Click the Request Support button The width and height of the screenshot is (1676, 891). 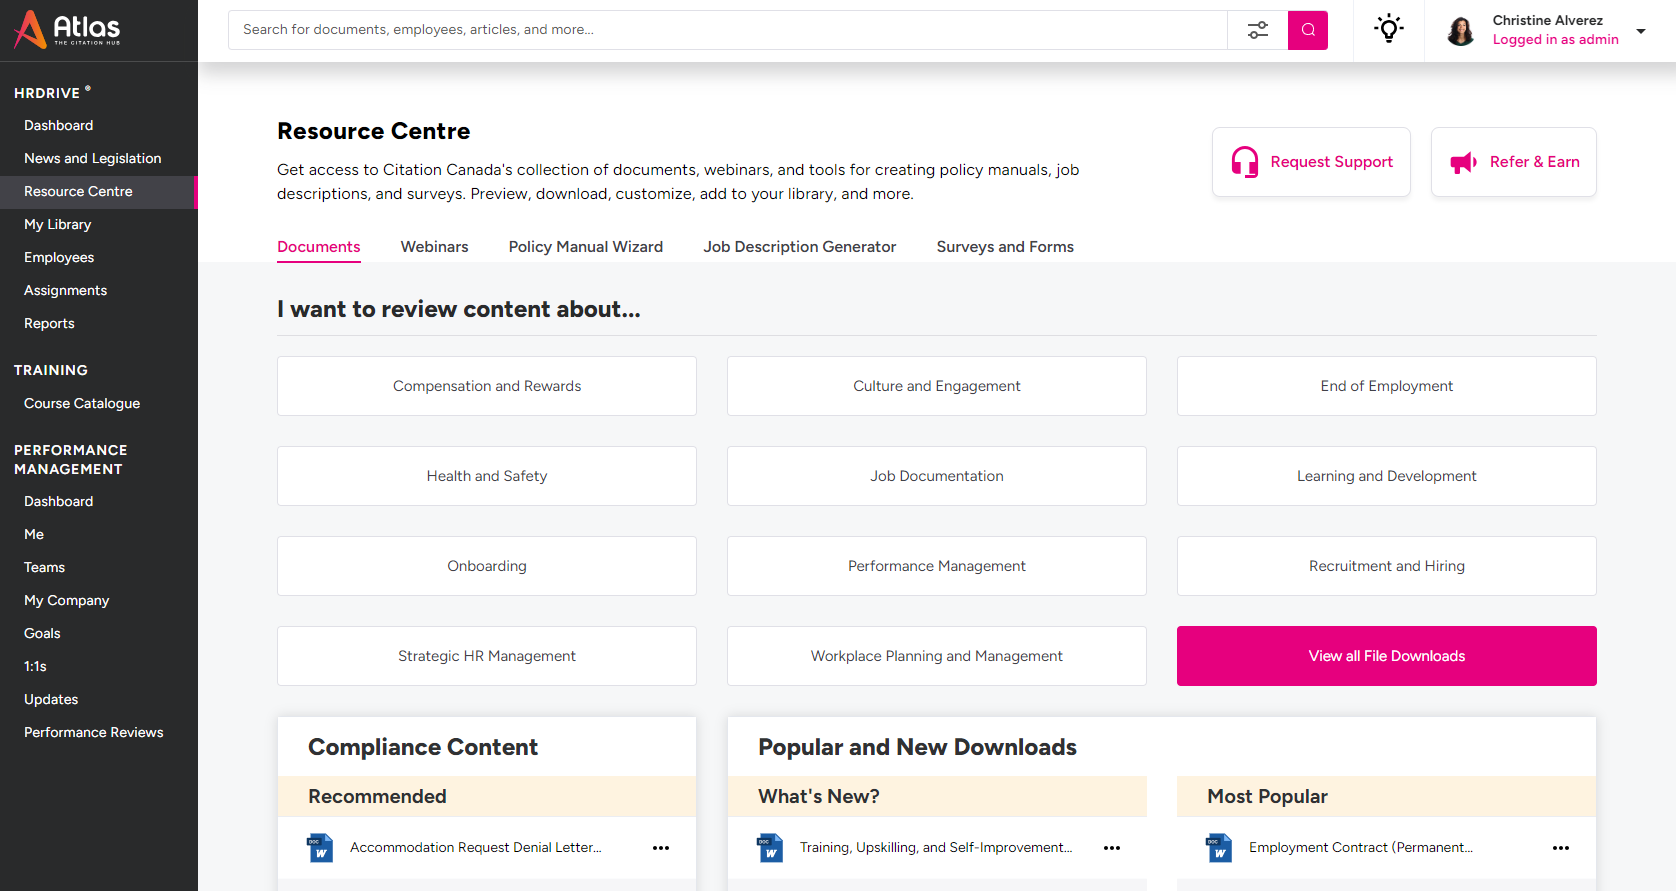click(x=1311, y=162)
